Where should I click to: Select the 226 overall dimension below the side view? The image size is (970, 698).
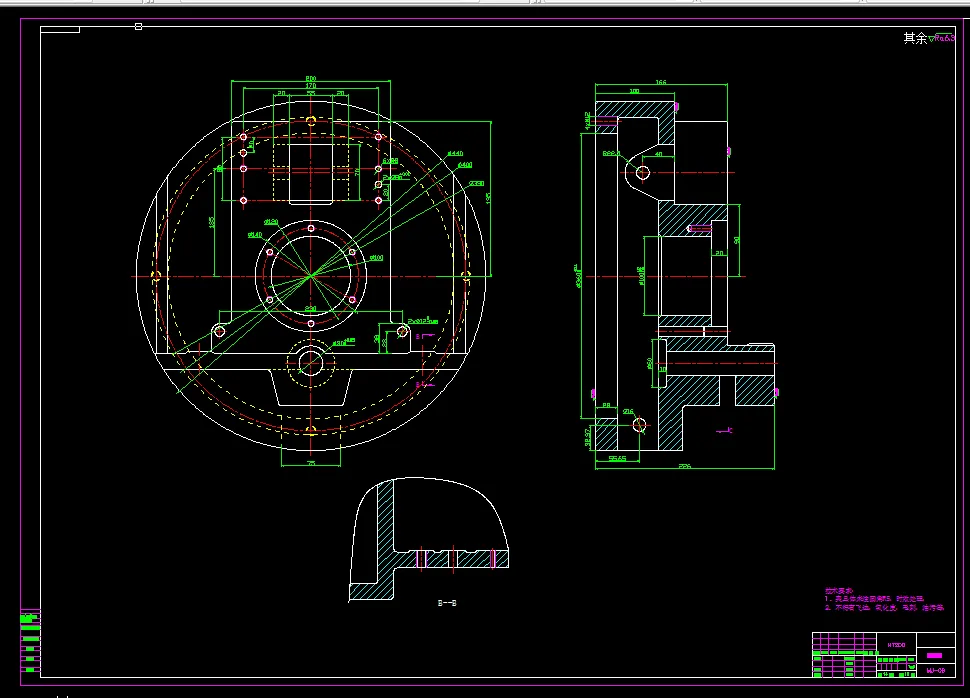point(684,467)
